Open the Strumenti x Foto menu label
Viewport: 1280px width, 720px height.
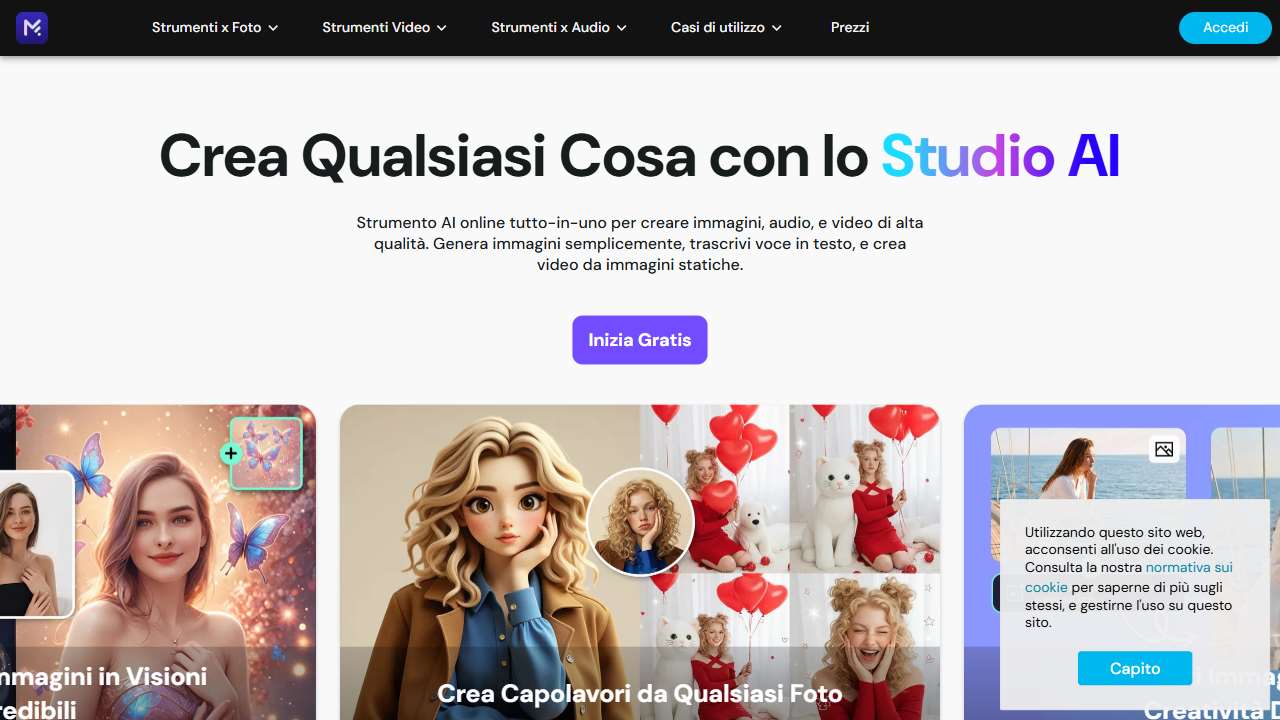click(207, 28)
